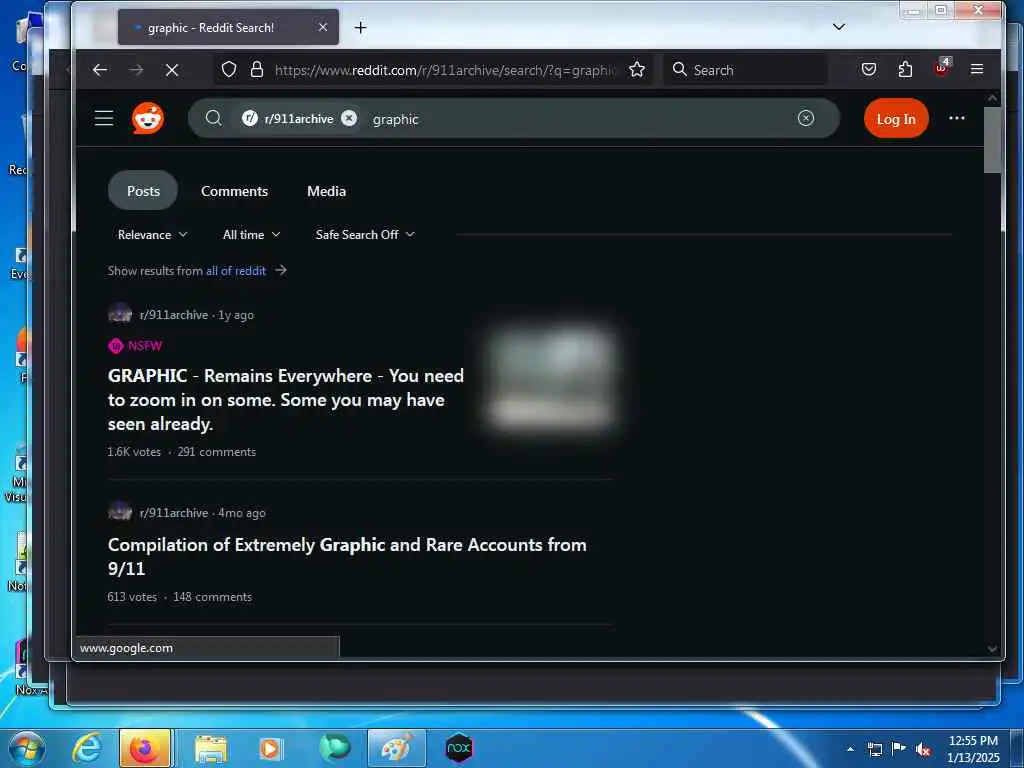1024x768 pixels.
Task: Switch to the Media tab
Action: click(327, 191)
